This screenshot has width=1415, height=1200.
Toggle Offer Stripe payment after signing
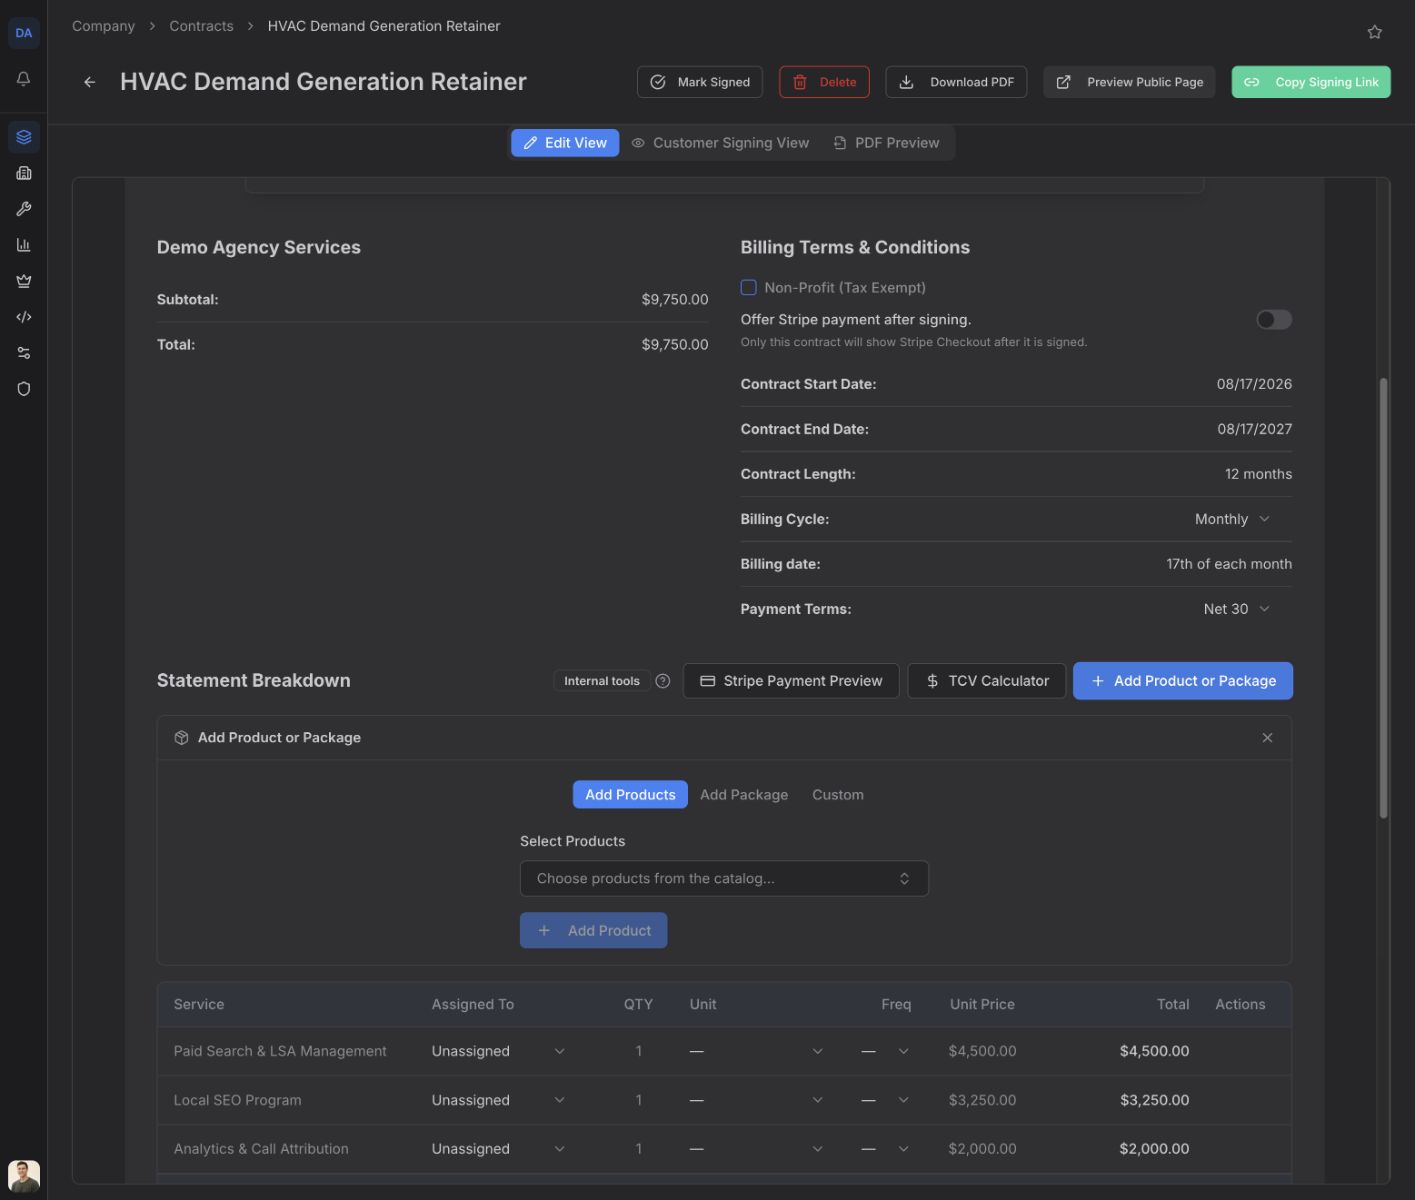tap(1274, 320)
